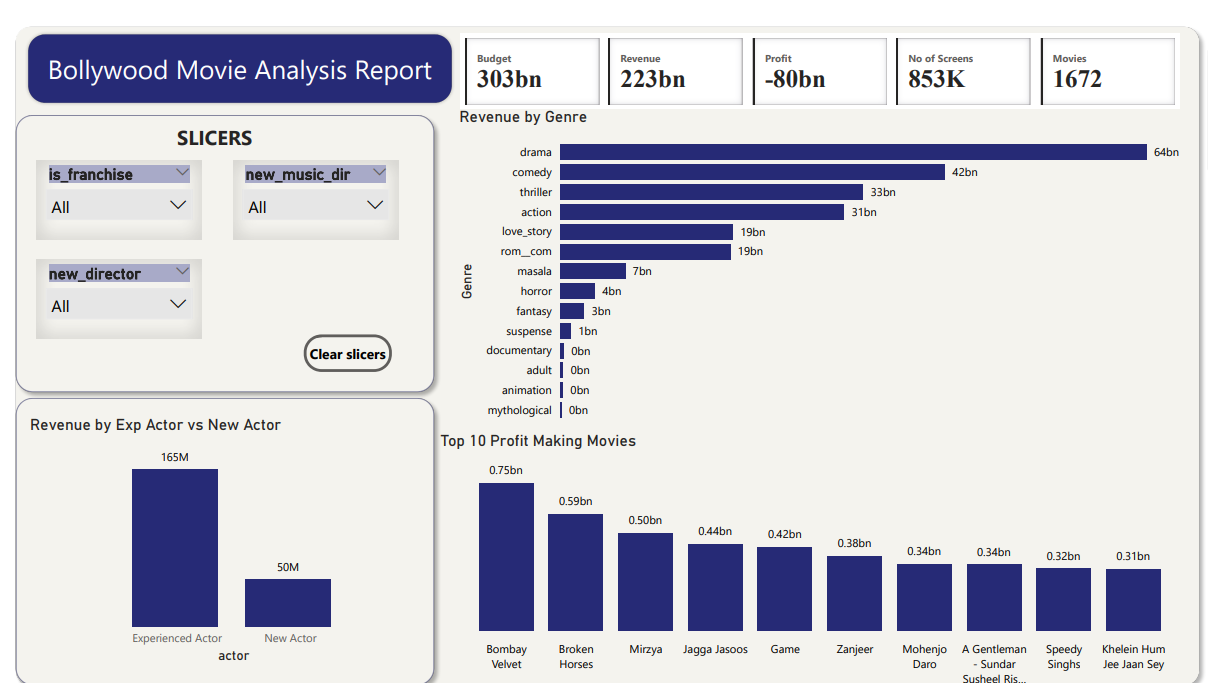
Task: Select the masala revenue bar
Action: point(592,271)
